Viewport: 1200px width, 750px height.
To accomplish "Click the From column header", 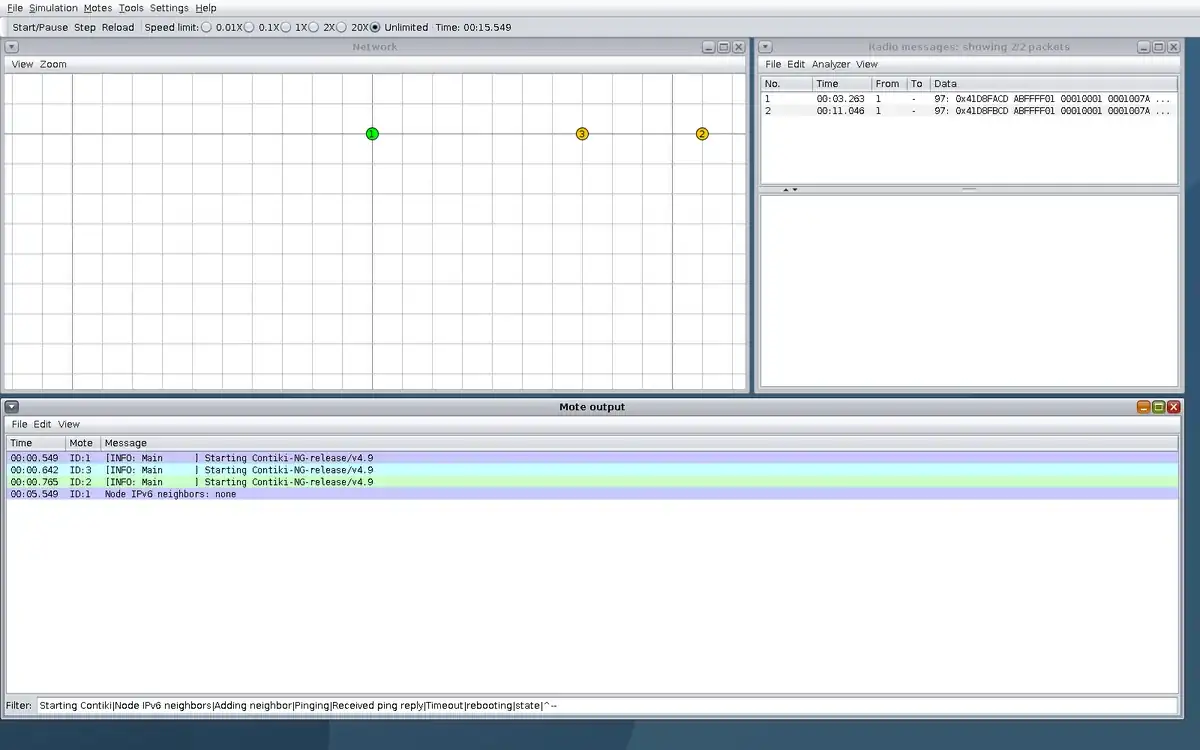I will [888, 84].
